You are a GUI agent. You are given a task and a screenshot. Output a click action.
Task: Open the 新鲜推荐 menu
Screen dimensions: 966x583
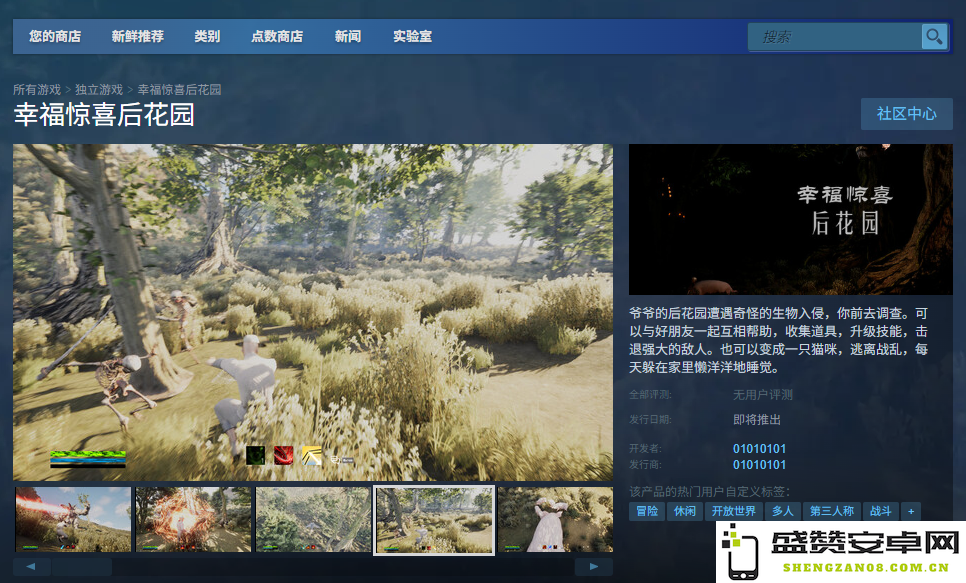click(137, 36)
